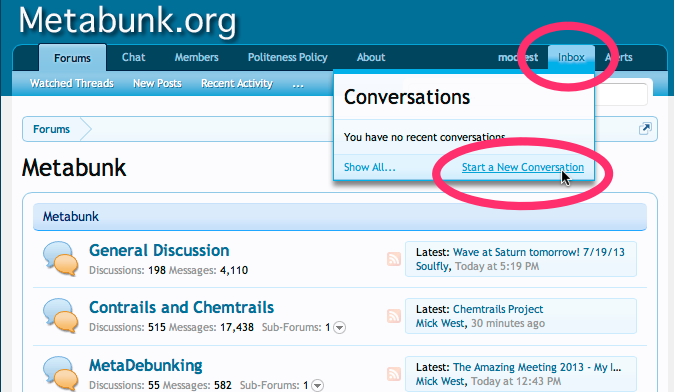Click the open quick navigation icon in breadcrumb bar
Viewport: 674px width, 392px height.
[x=645, y=128]
